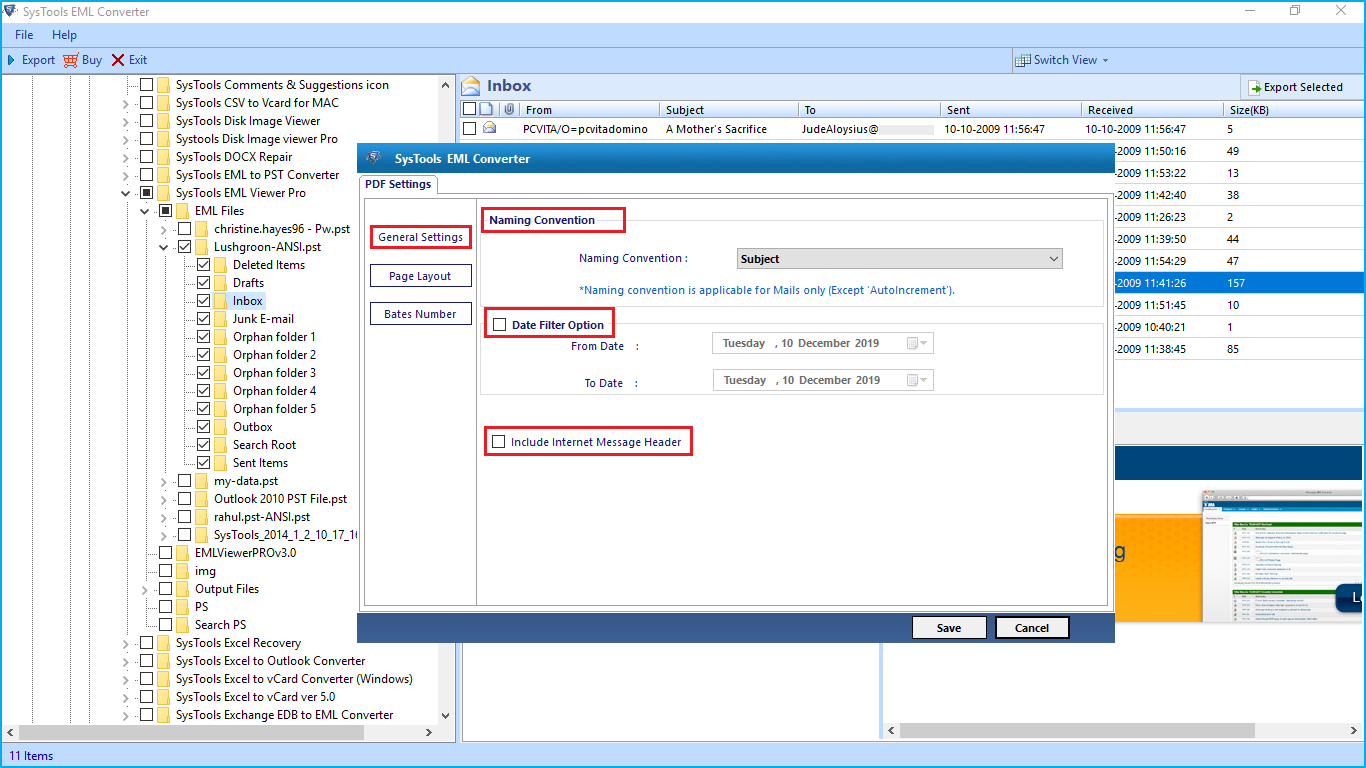
Task: Open Page Layout section
Action: [x=420, y=276]
